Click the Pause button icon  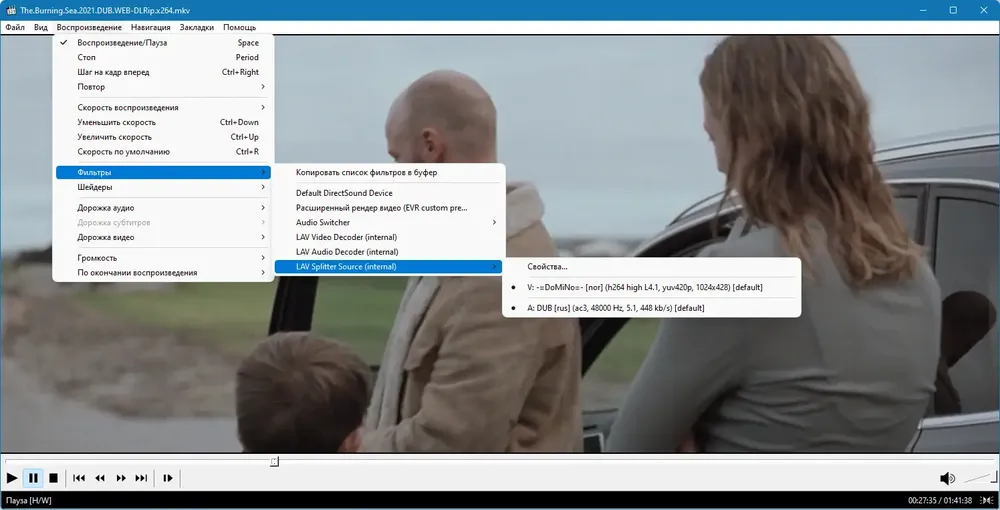(33, 477)
